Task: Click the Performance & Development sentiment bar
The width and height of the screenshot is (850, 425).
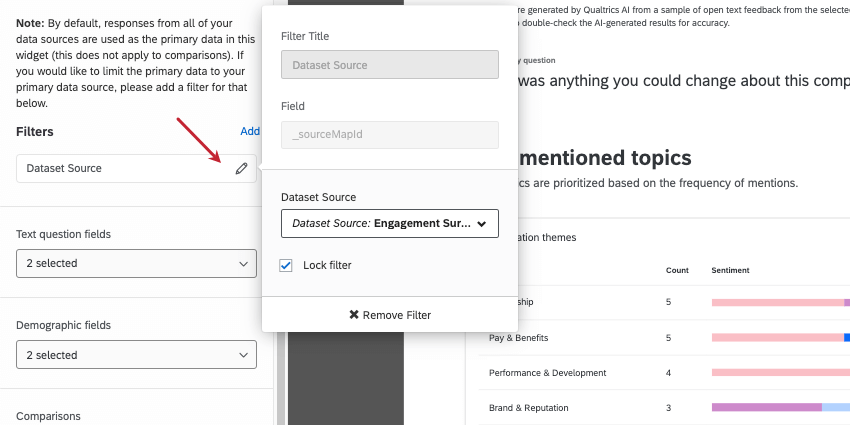Action: 780,373
